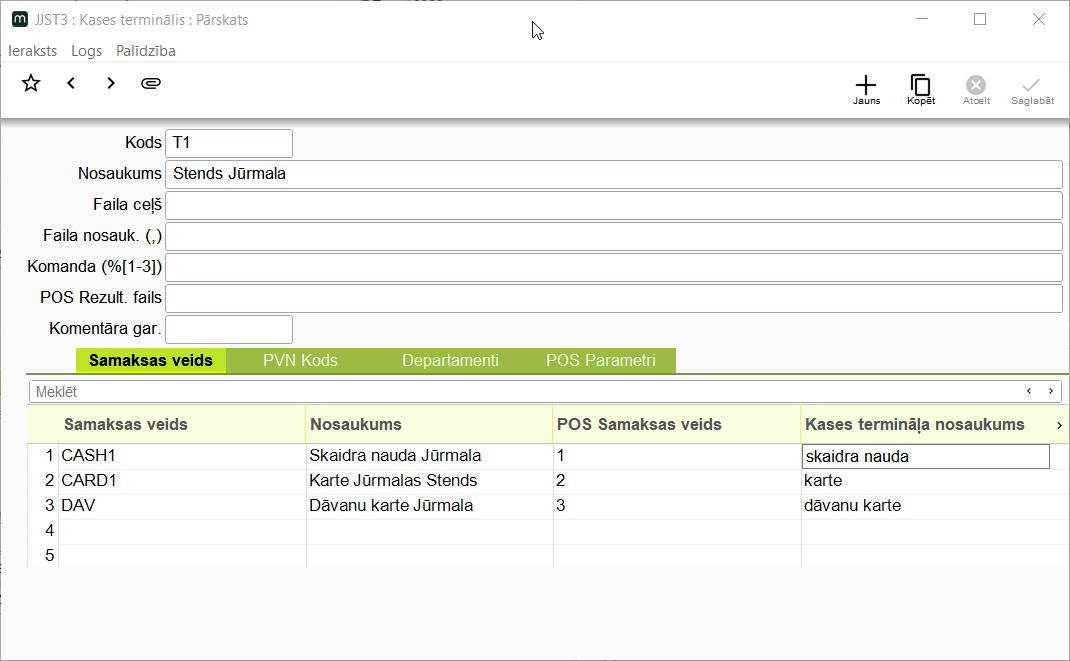Viewport: 1070px width, 661px height.
Task: Go to next record arrow
Action: click(x=111, y=83)
